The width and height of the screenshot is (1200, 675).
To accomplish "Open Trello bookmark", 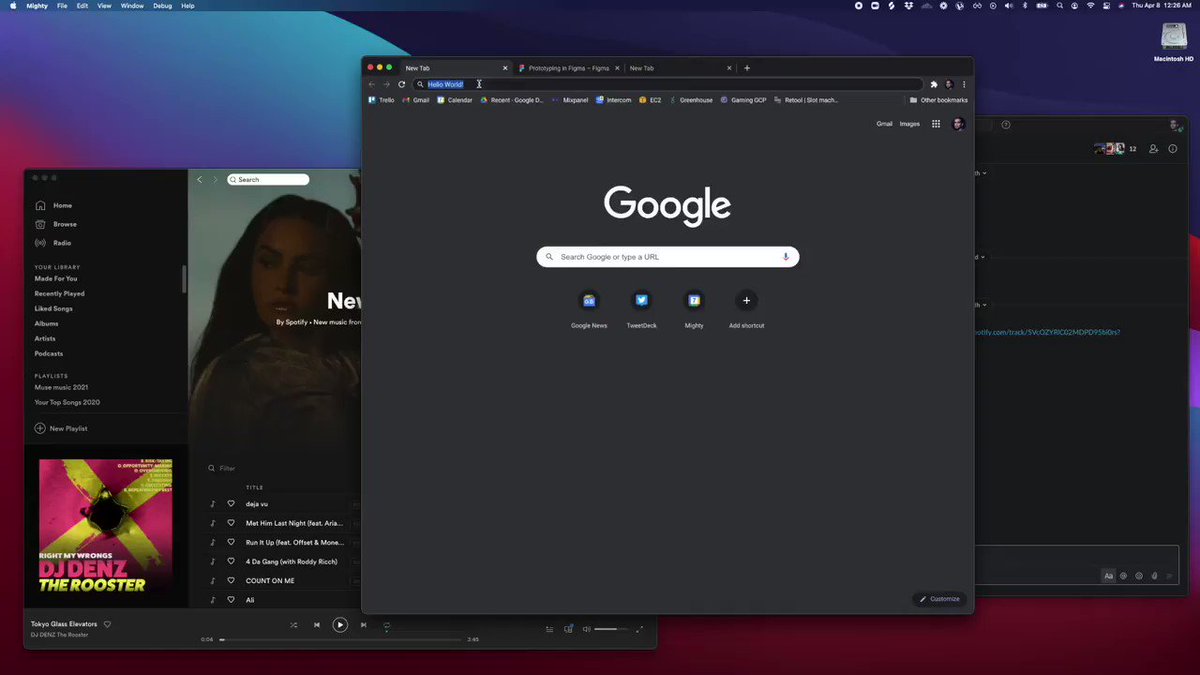I will coord(381,100).
